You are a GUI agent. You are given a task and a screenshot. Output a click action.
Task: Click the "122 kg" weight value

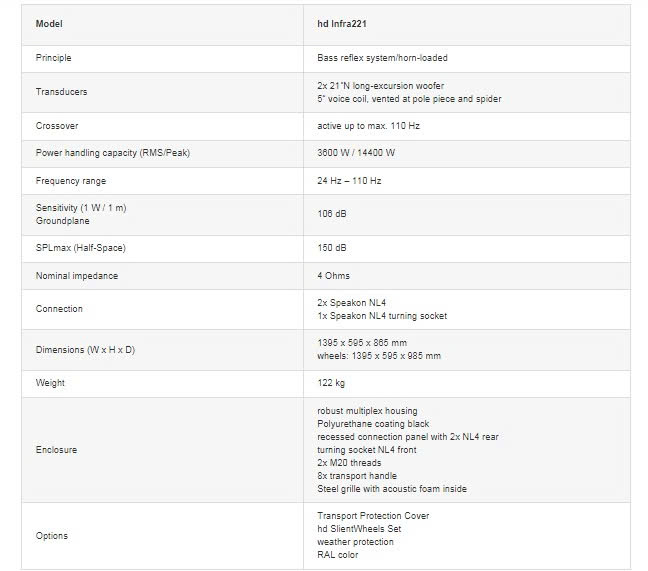pyautogui.click(x=332, y=383)
